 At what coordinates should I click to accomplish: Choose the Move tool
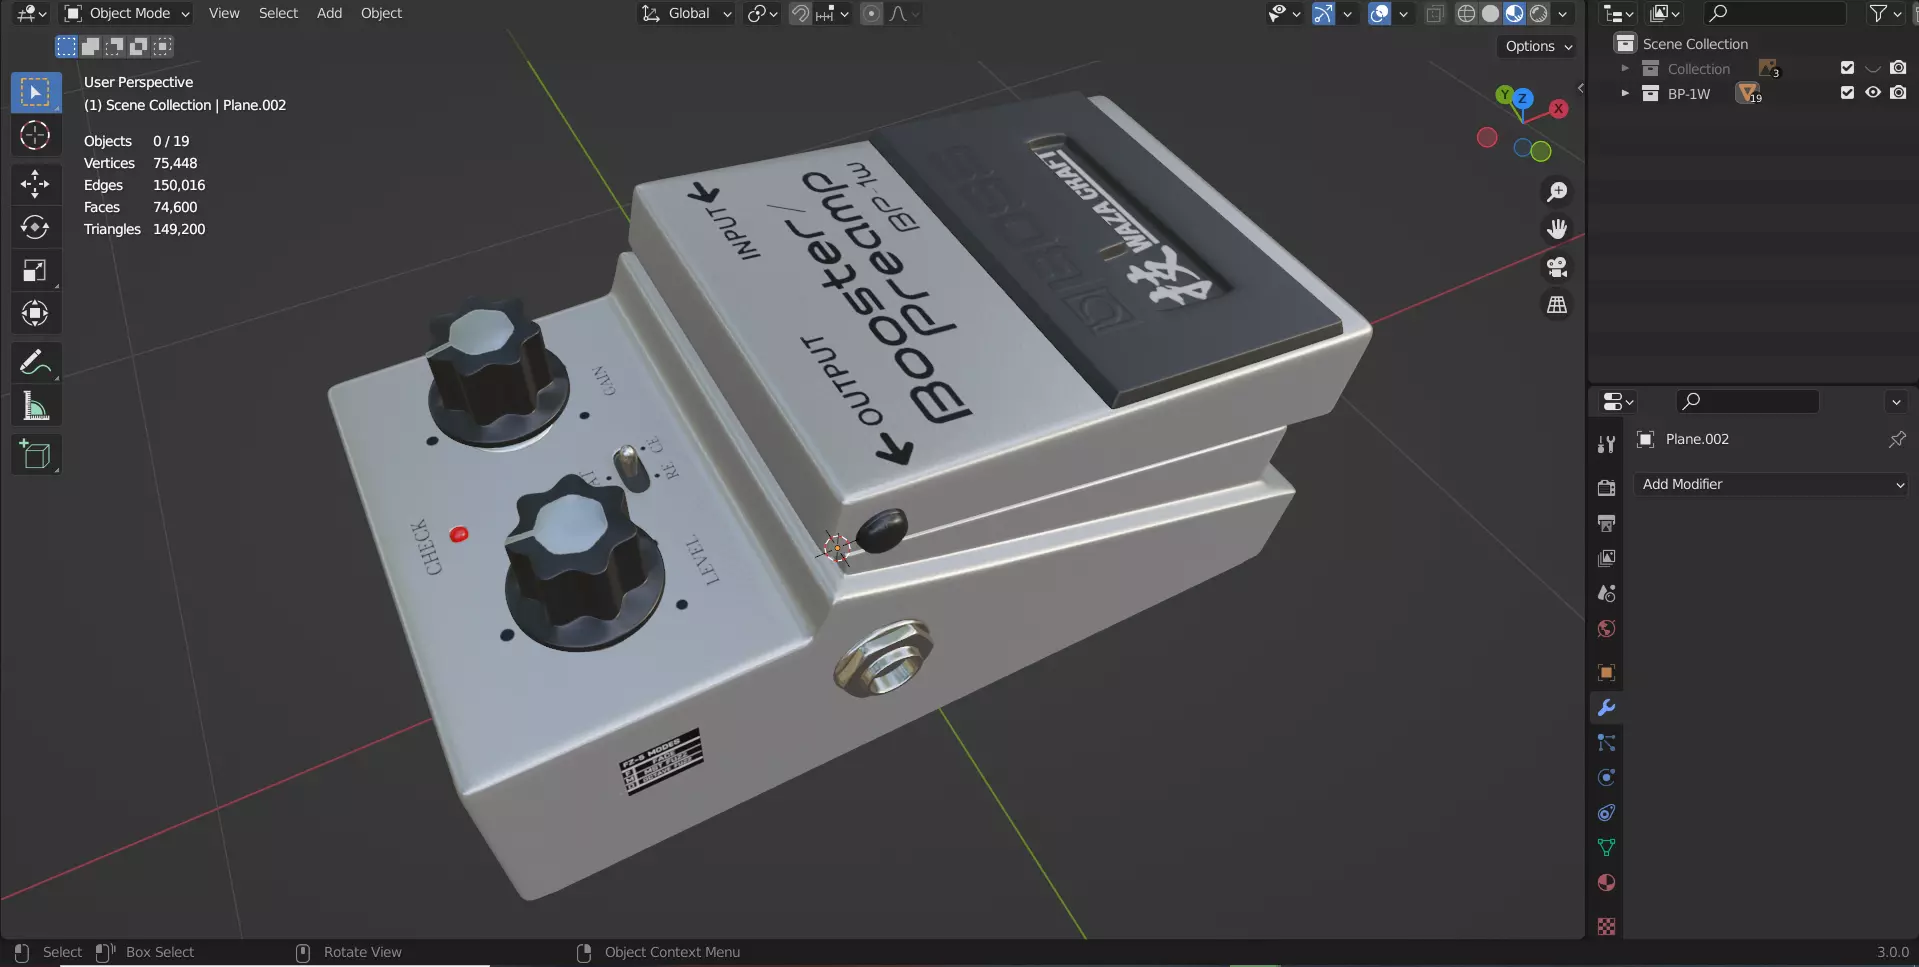point(35,183)
